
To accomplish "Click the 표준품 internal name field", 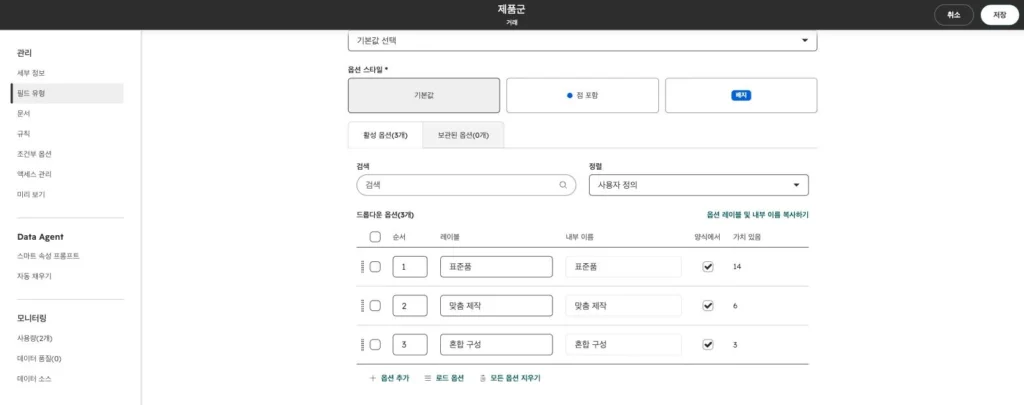I will [x=624, y=267].
